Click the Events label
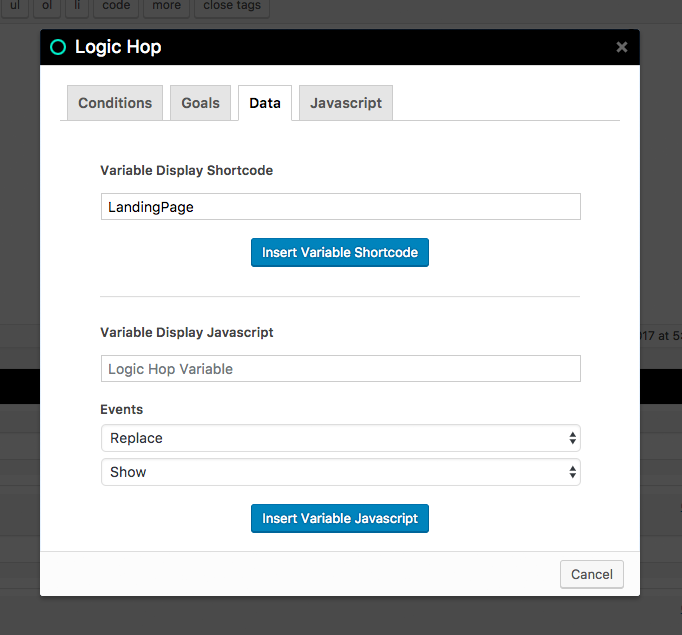 [121, 409]
